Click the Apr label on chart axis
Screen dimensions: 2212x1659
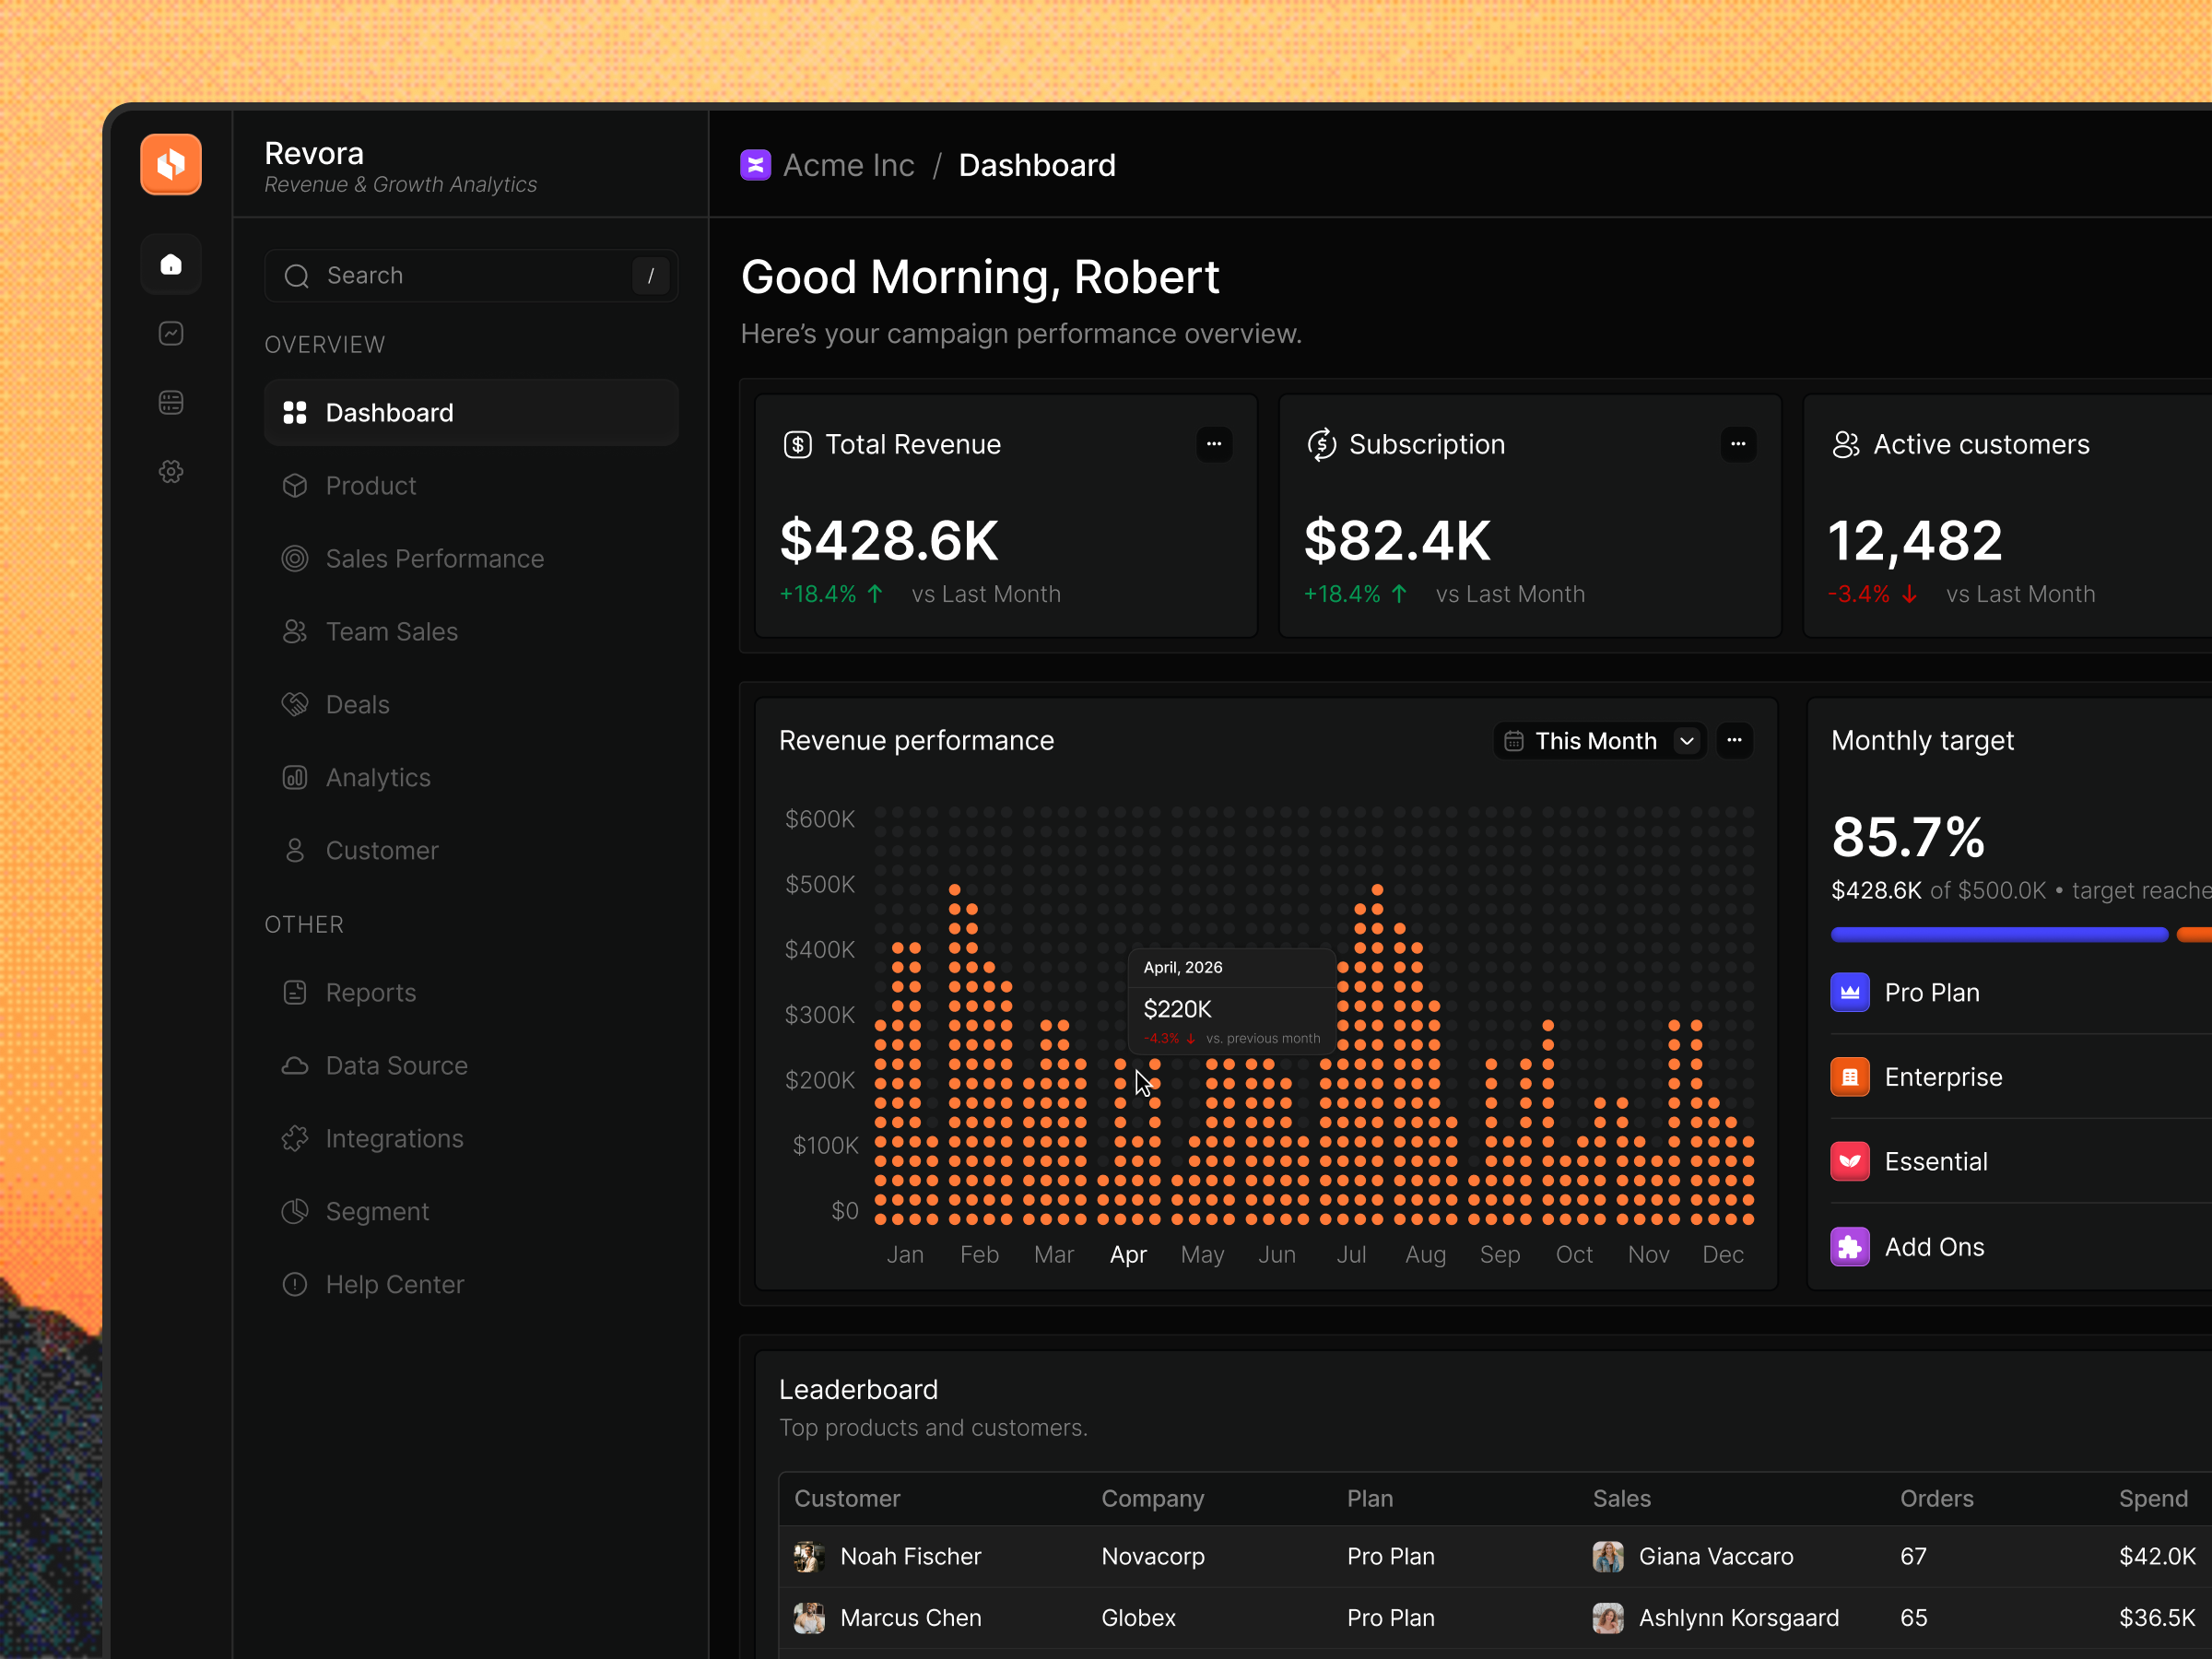tap(1128, 1254)
